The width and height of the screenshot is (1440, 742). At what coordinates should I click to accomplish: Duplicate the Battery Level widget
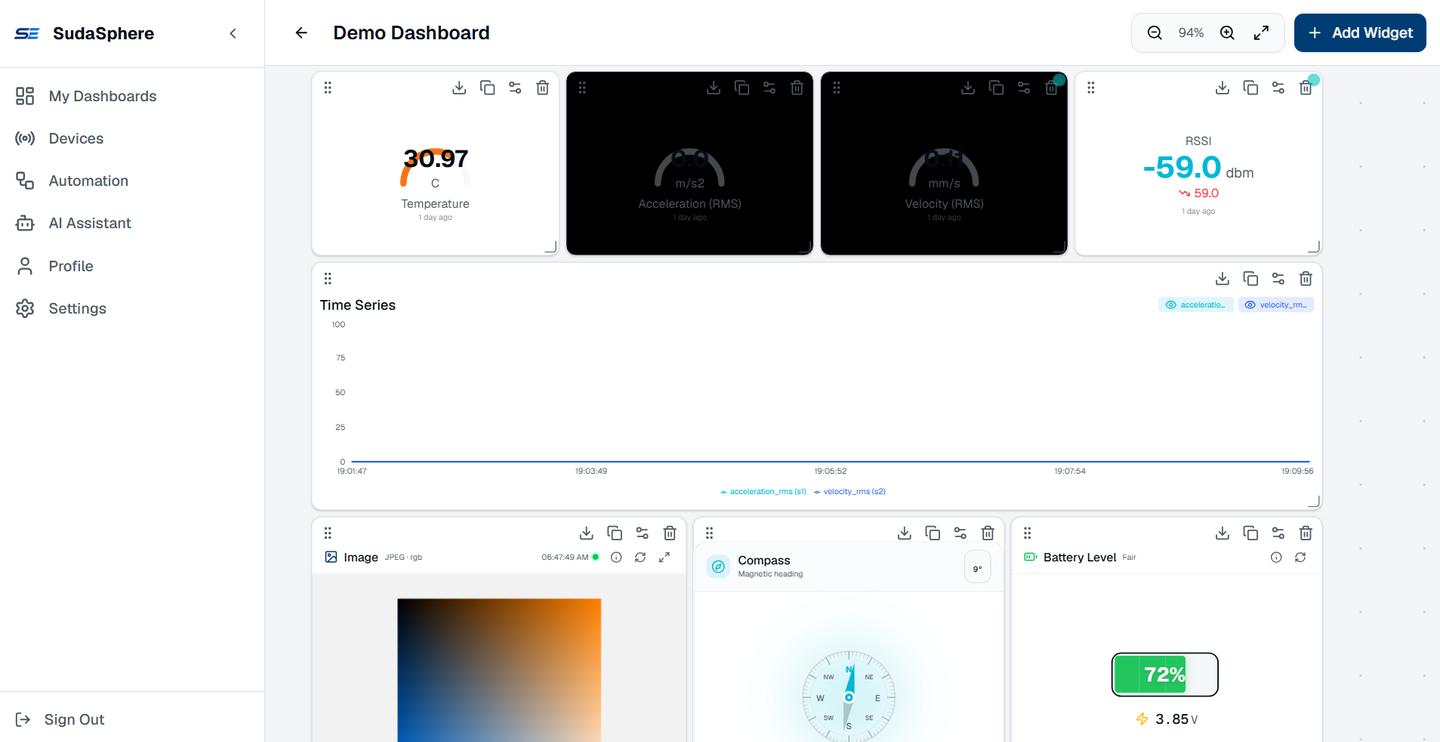pos(1250,533)
